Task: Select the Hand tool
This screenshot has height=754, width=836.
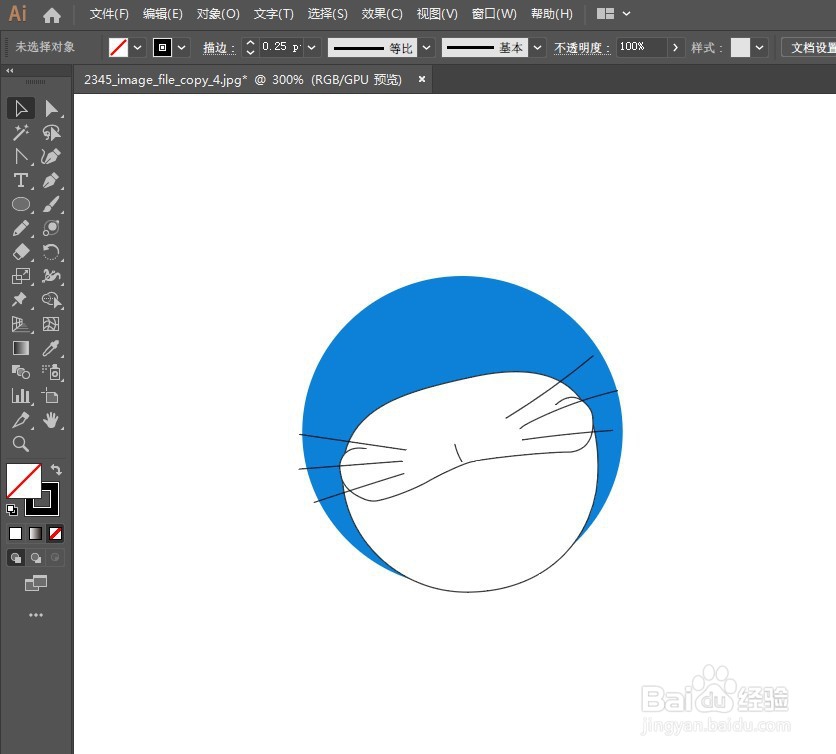Action: tap(51, 420)
